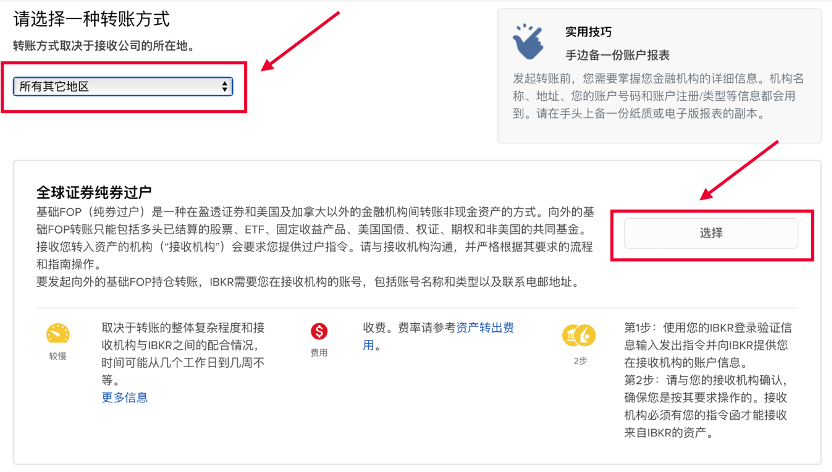This screenshot has height=472, width=832.
Task: Click the 选择 button for FOP transfer
Action: point(711,233)
